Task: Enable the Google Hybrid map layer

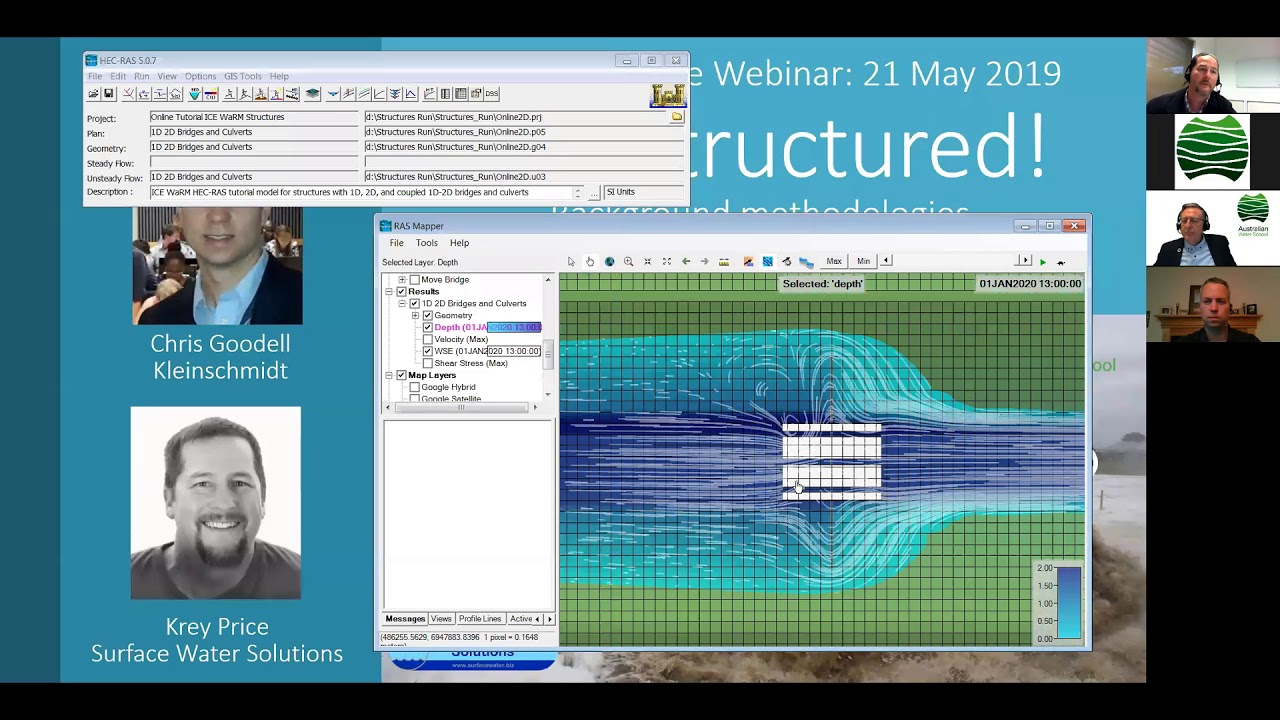Action: (x=415, y=388)
